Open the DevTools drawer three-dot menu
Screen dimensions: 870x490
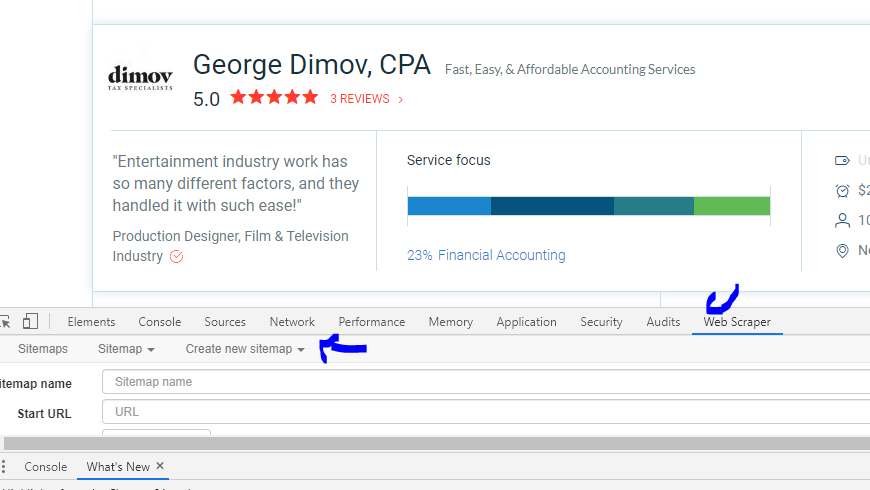(3, 467)
